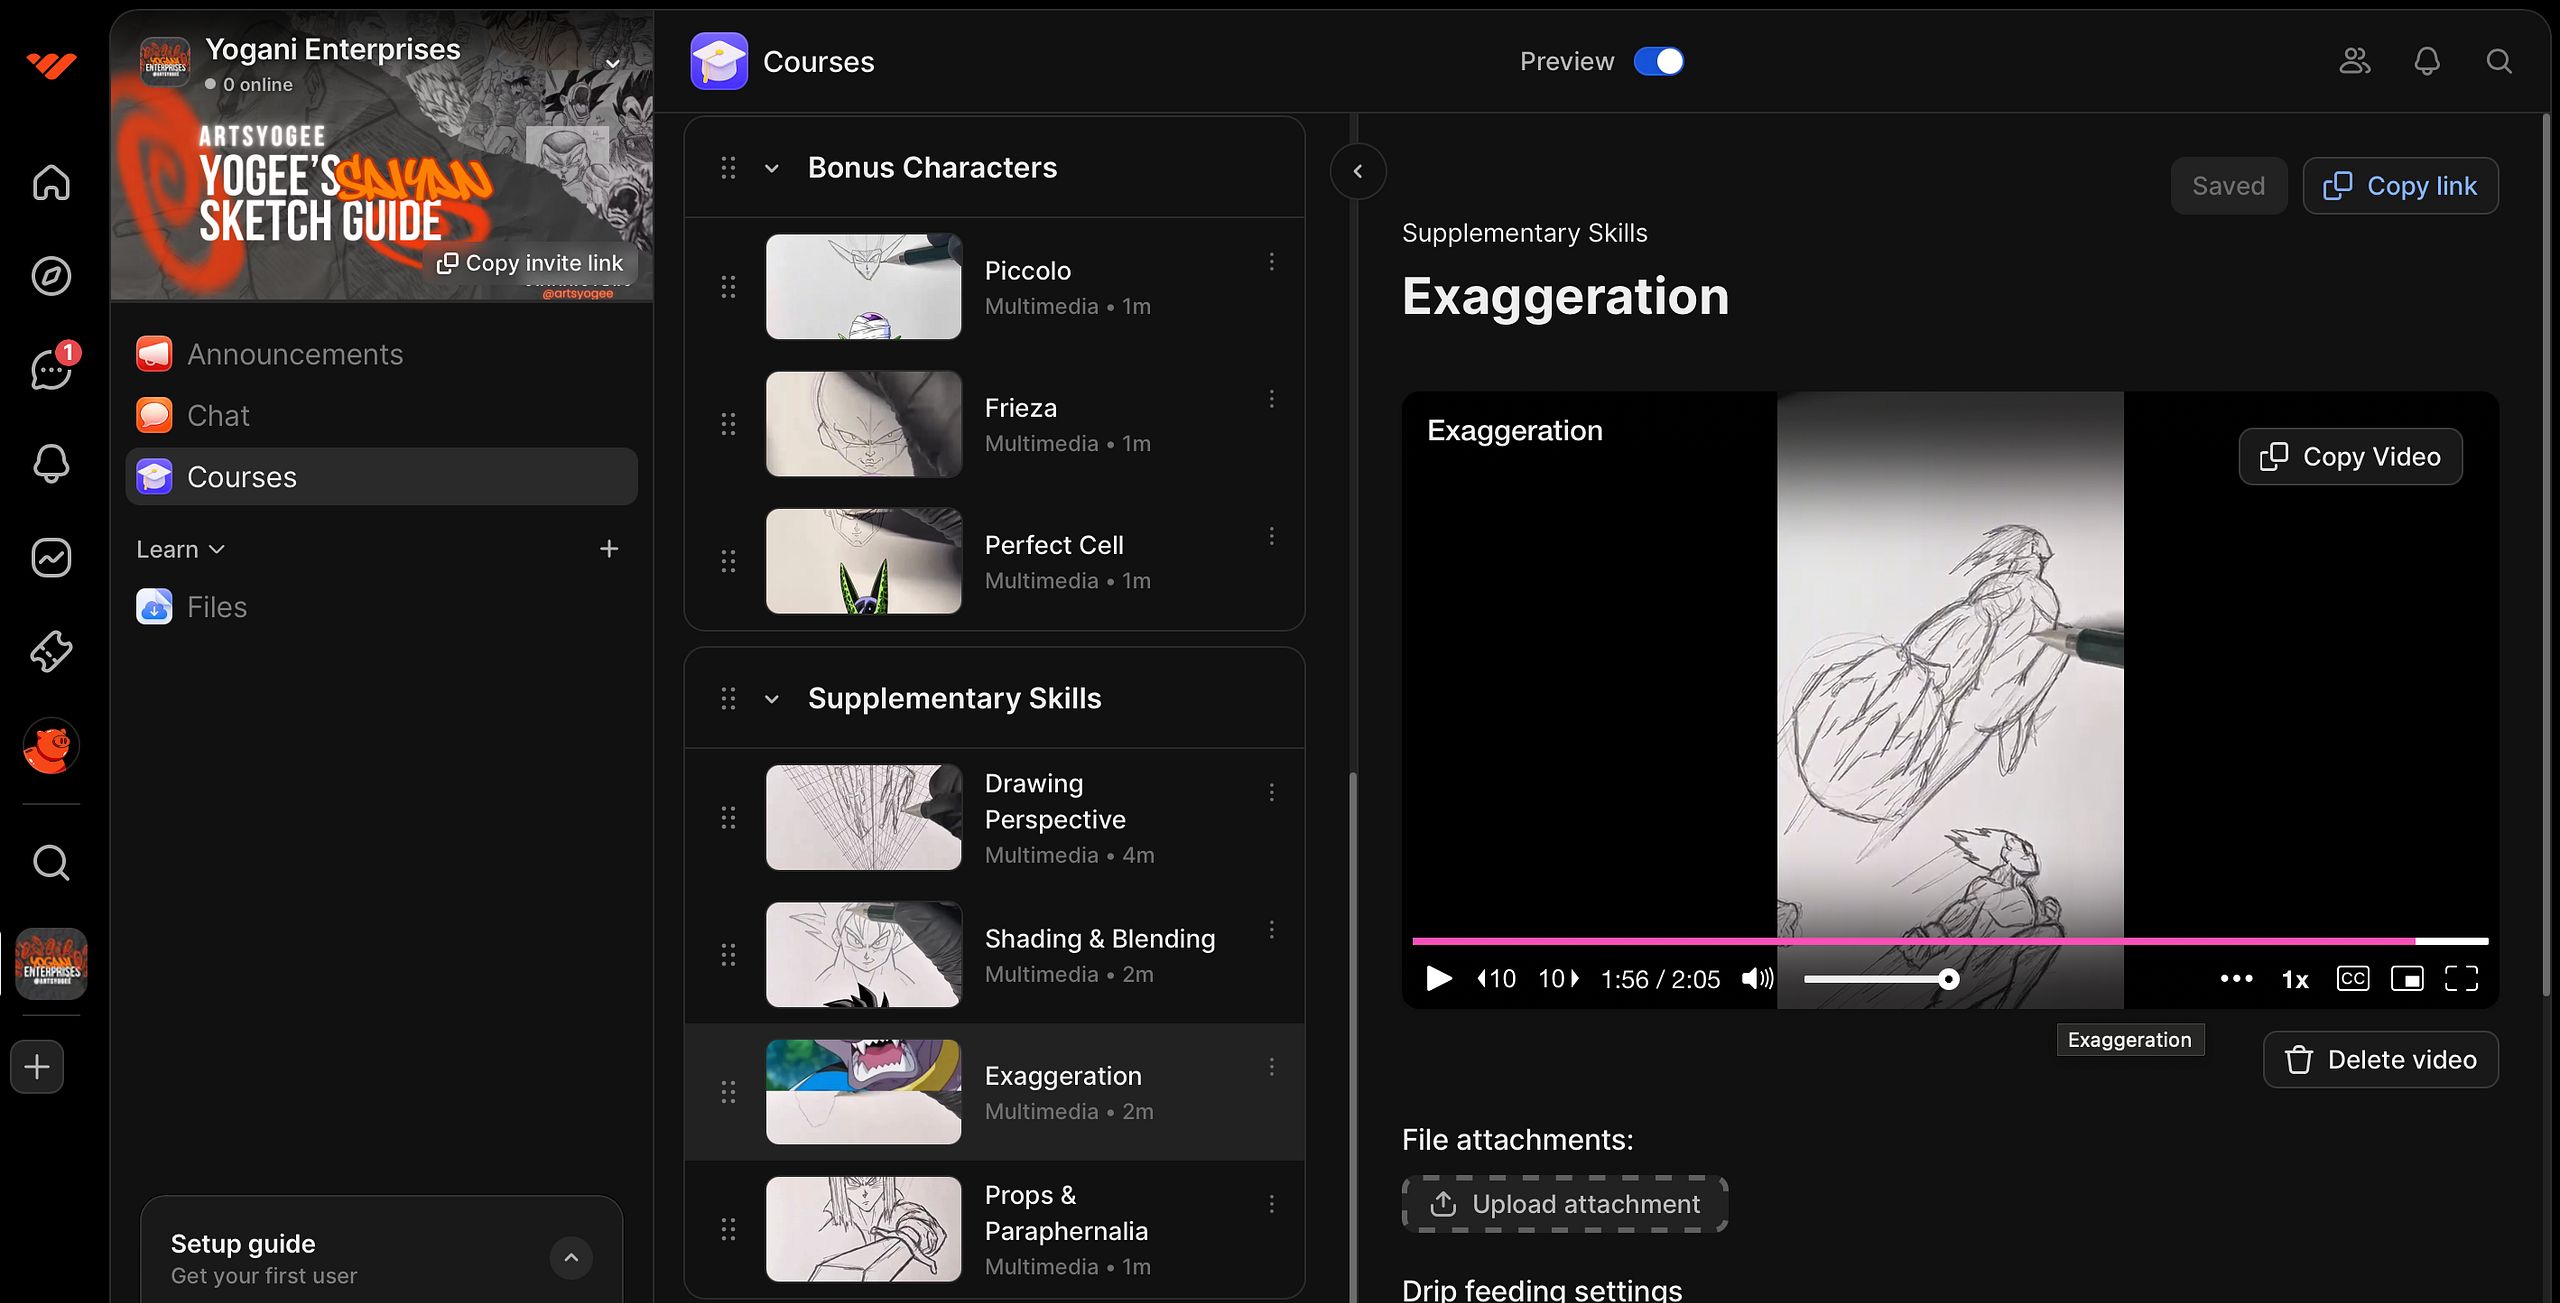The height and width of the screenshot is (1303, 2560).
Task: Seek on the pink video progress bar
Action: [x=1950, y=941]
